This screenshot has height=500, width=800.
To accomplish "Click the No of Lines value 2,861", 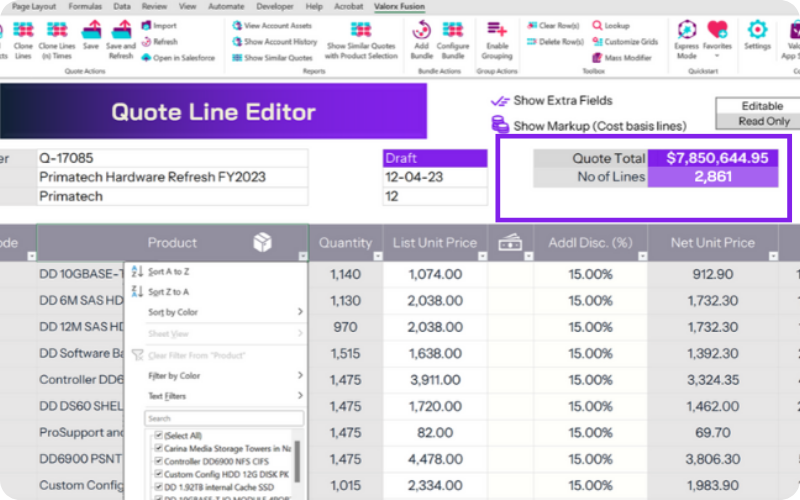I will [x=713, y=177].
